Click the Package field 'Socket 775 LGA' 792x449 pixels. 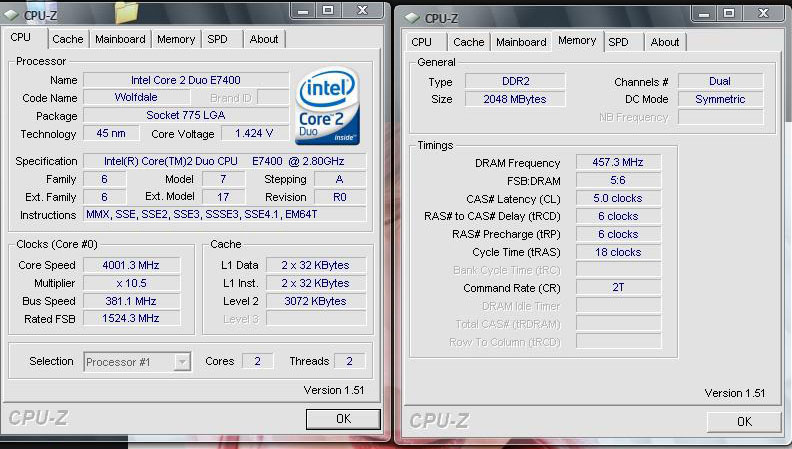click(x=186, y=115)
